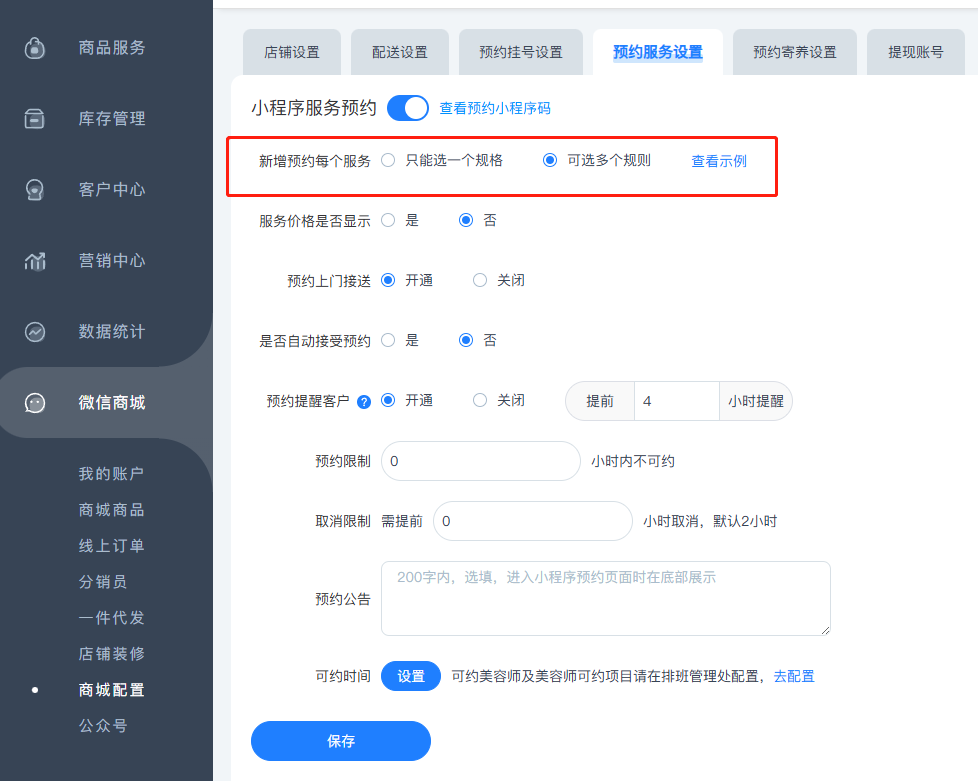Open the 查看预约小程序码 link

495,108
